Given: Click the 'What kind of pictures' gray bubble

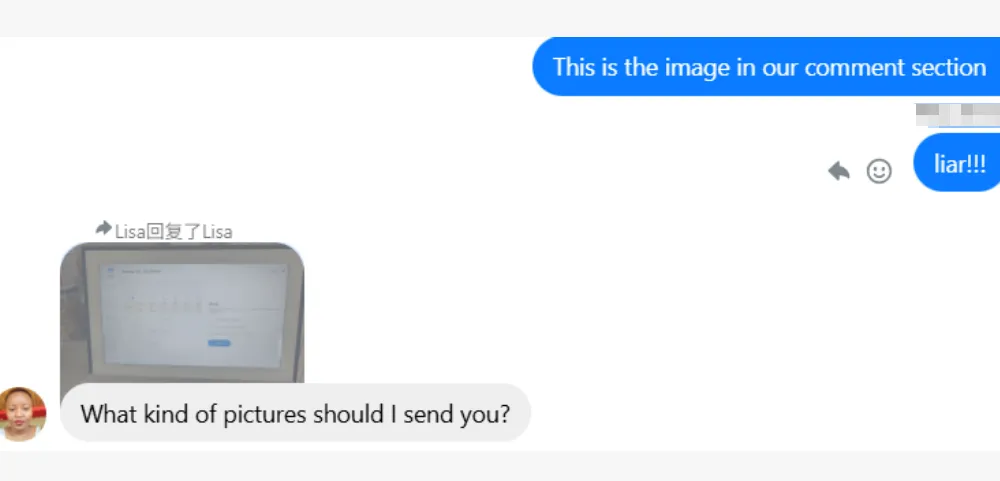Looking at the screenshot, I should coord(295,413).
